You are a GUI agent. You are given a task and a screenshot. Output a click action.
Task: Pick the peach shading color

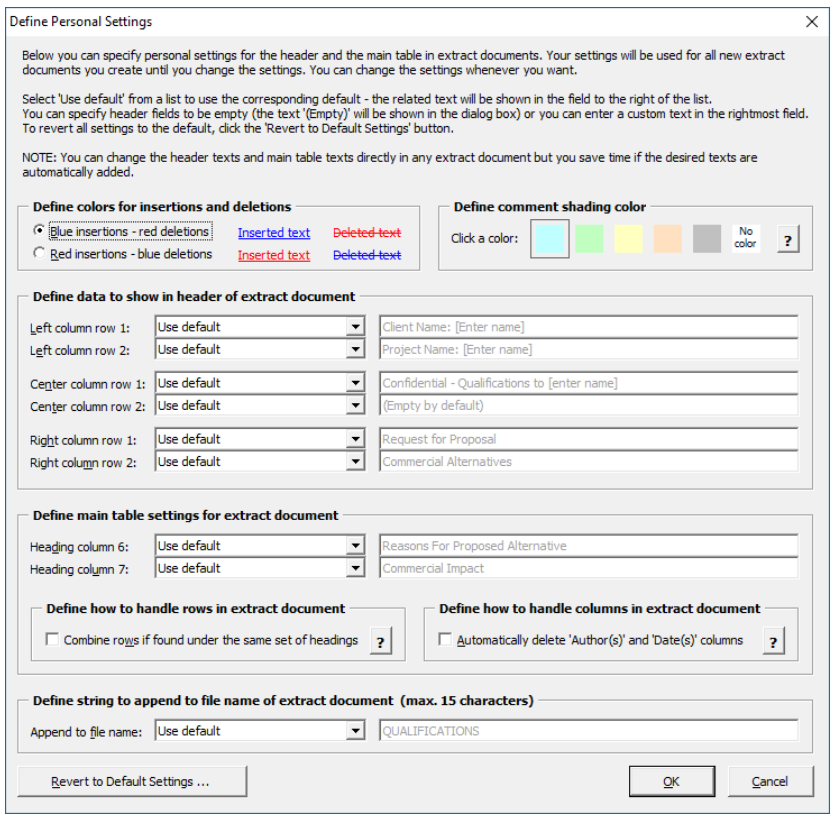click(667, 238)
